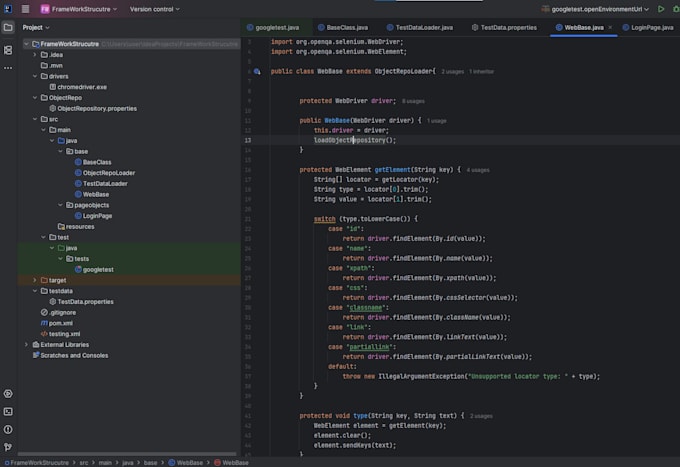The image size is (680, 467).
Task: Click the Debug bug icon
Action: (x=676, y=9)
